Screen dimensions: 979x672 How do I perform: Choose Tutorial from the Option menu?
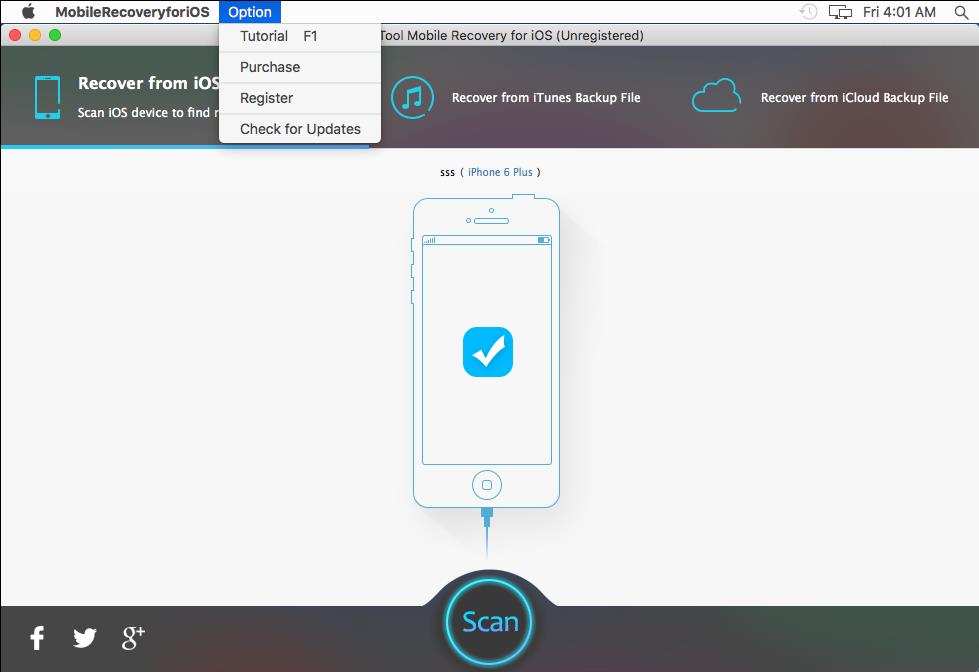[300, 36]
